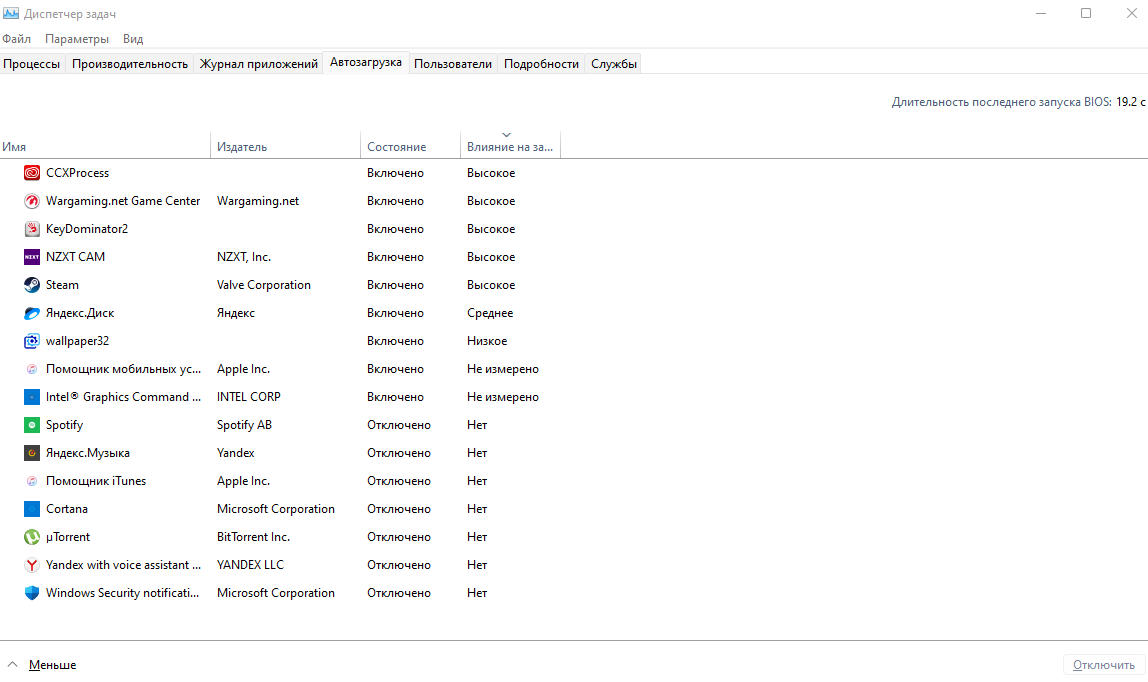Click the Spotify AB publisher cell
This screenshot has width=1148, height=682.
pyautogui.click(x=244, y=425)
